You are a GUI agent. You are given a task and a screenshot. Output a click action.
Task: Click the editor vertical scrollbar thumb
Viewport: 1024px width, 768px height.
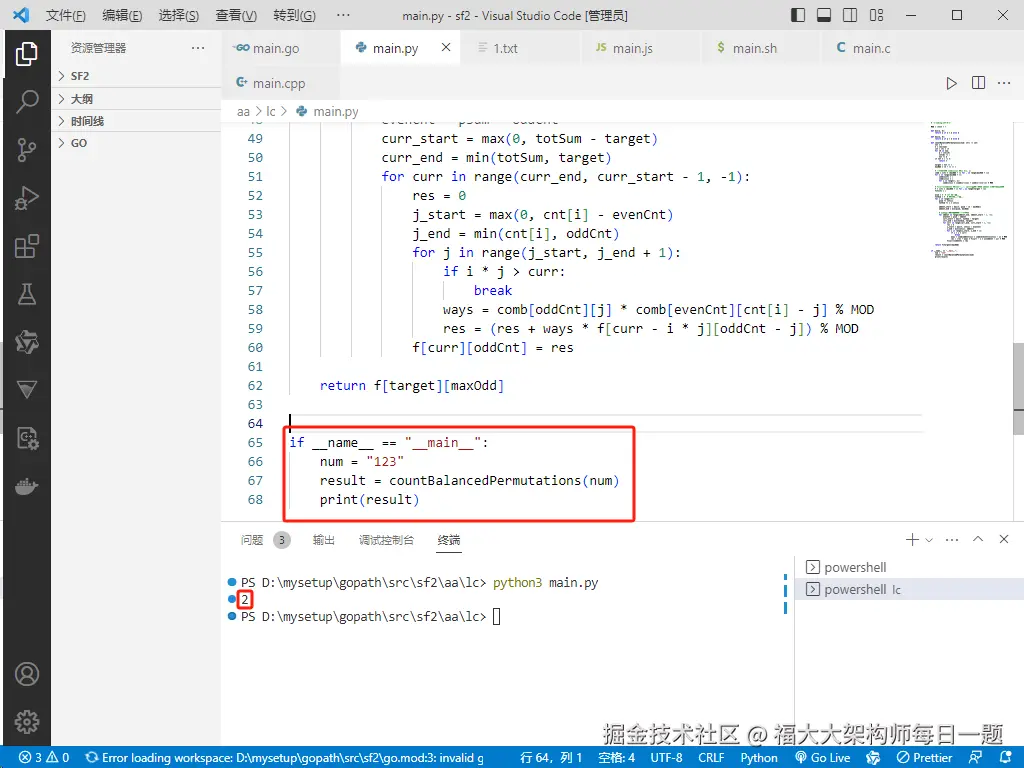(x=1018, y=389)
